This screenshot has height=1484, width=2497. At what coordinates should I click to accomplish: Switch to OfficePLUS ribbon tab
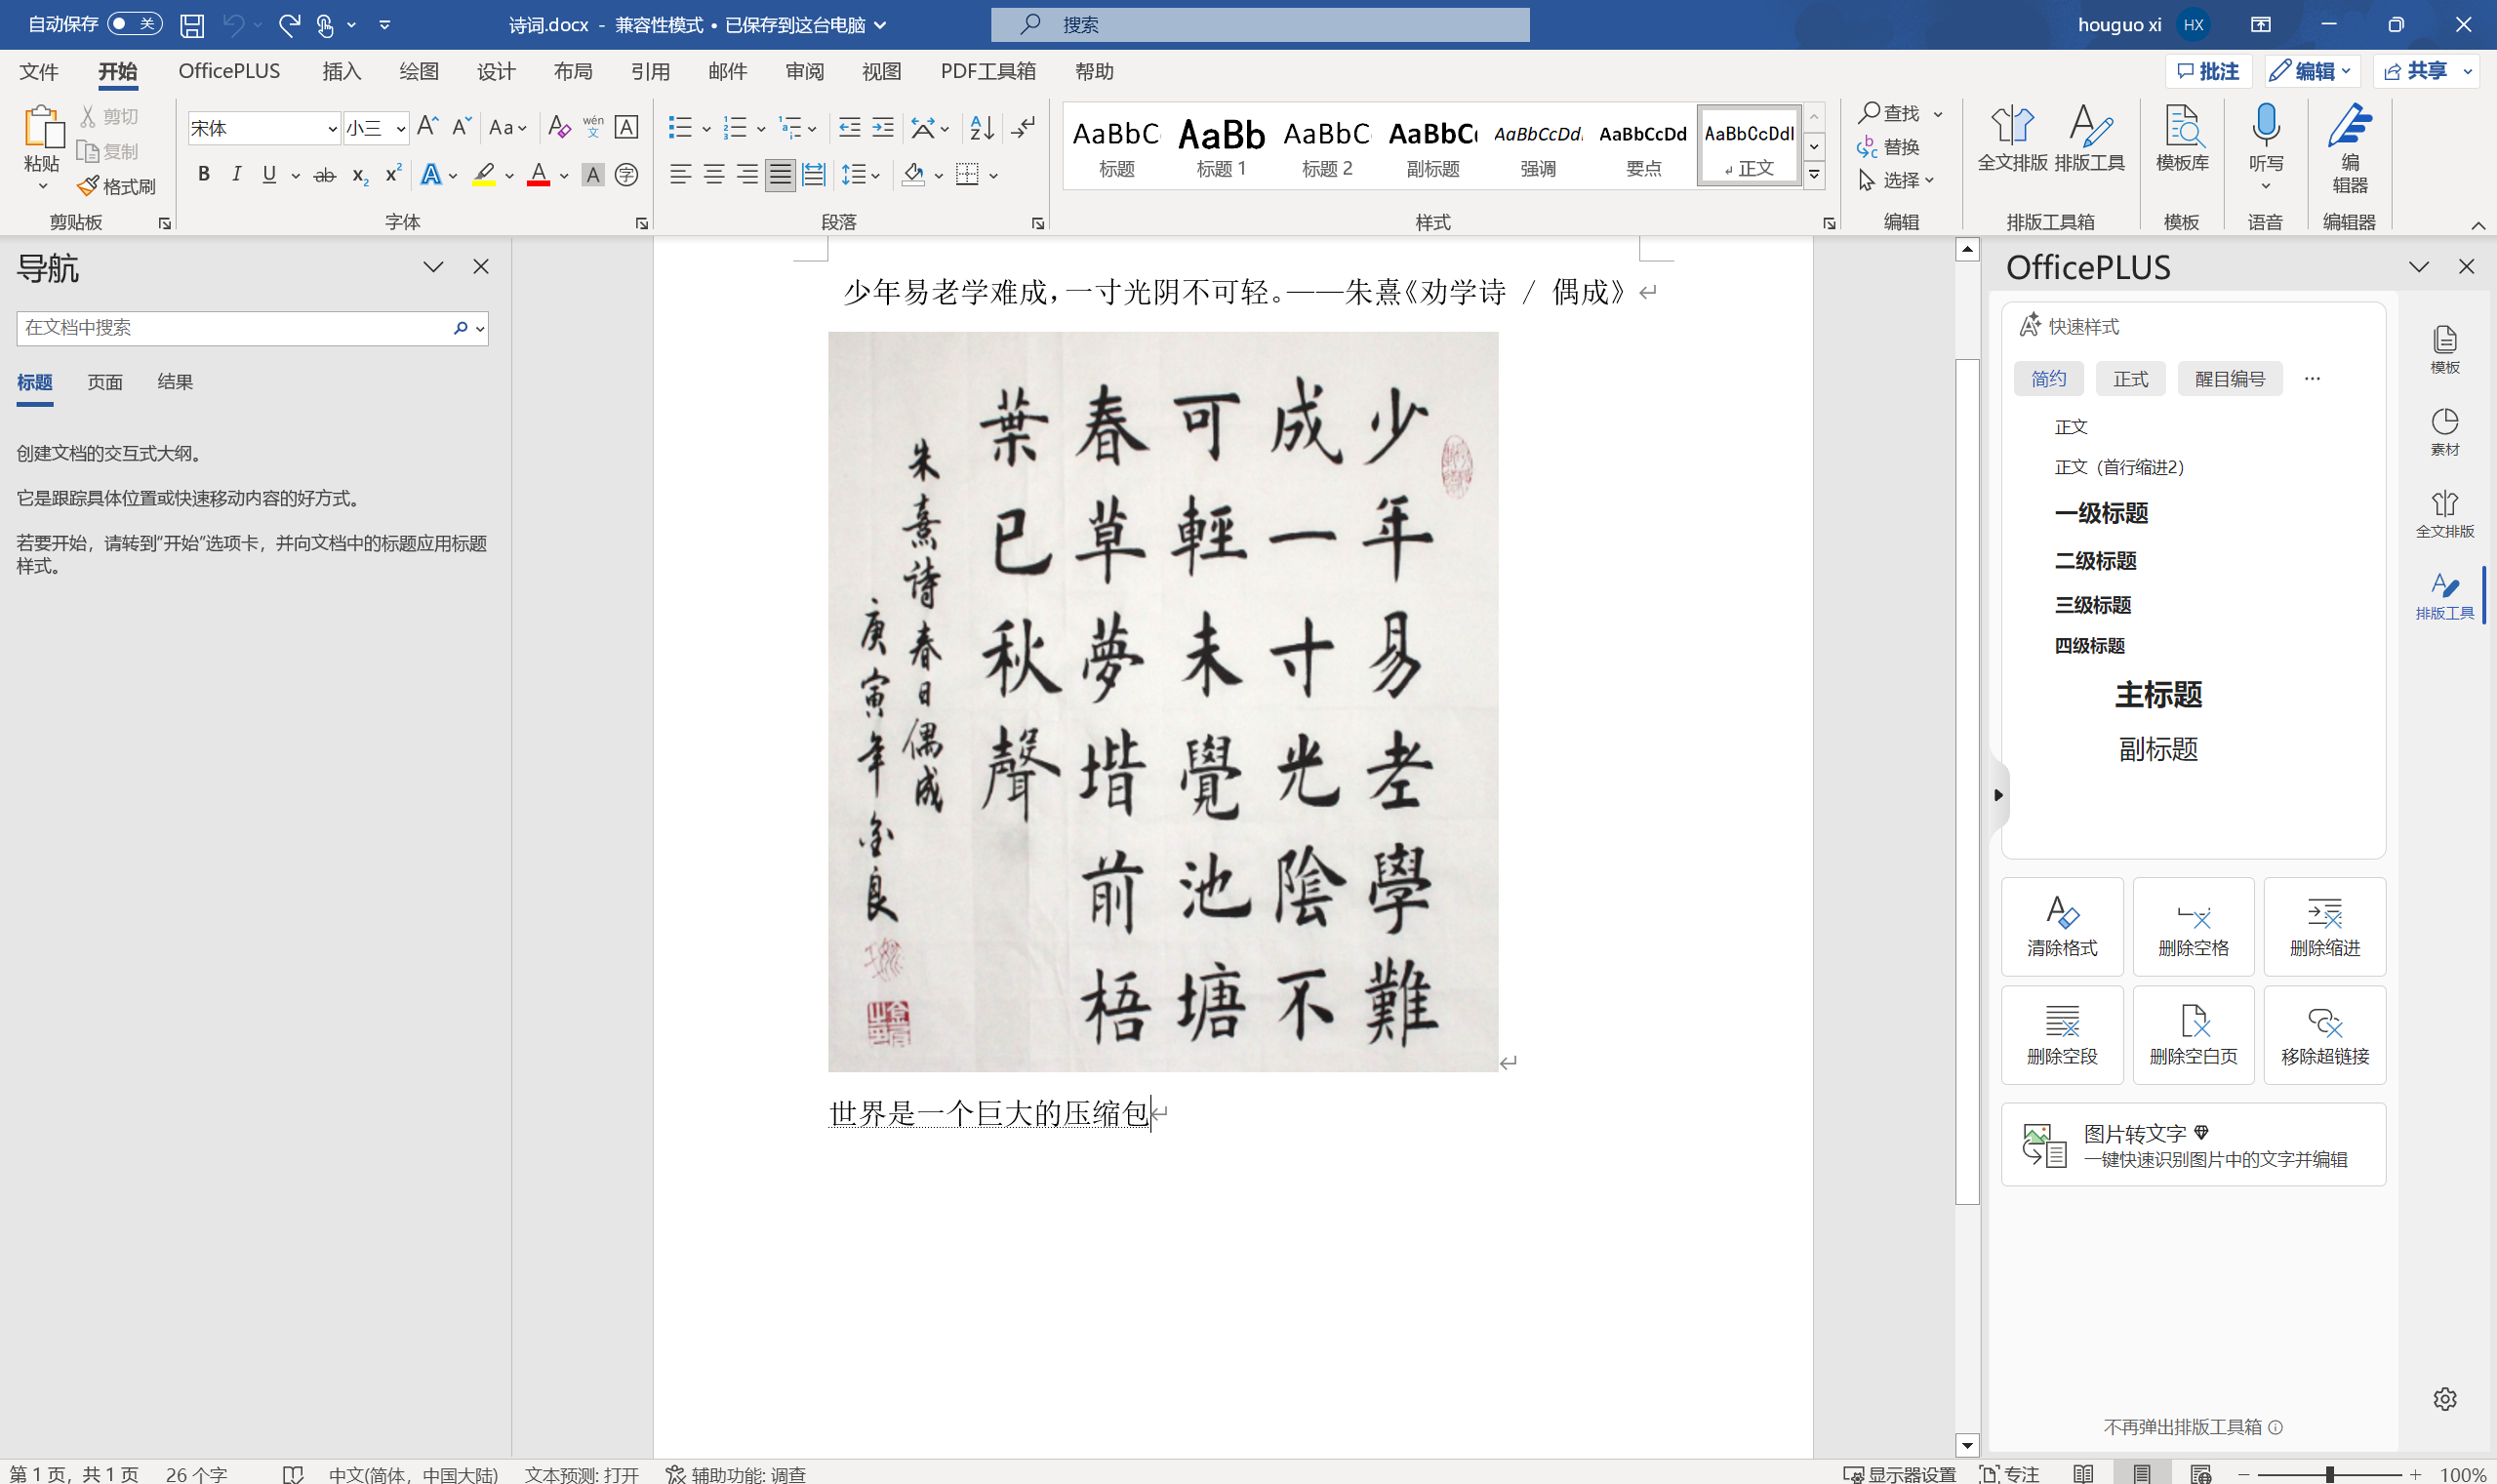point(229,71)
